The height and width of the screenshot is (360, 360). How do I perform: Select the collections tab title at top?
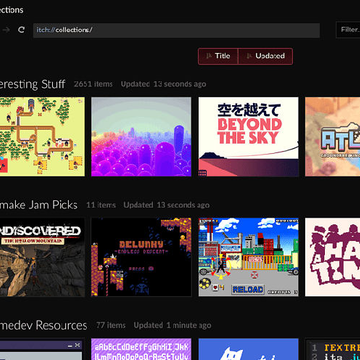coord(12,10)
